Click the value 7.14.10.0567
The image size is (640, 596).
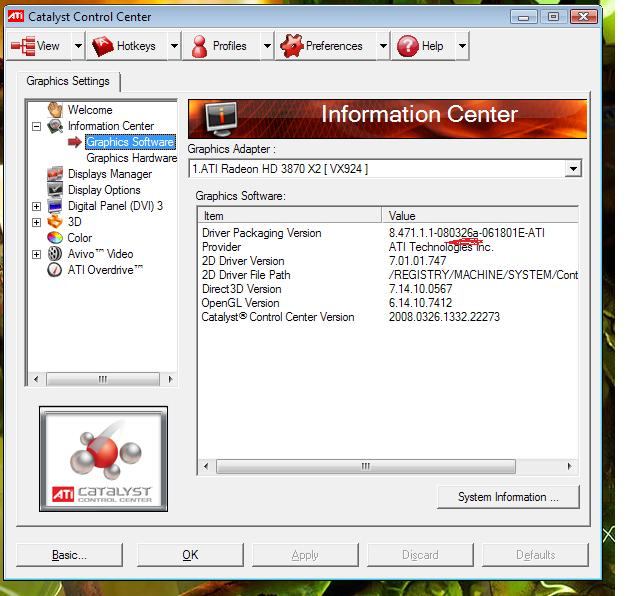click(420, 289)
